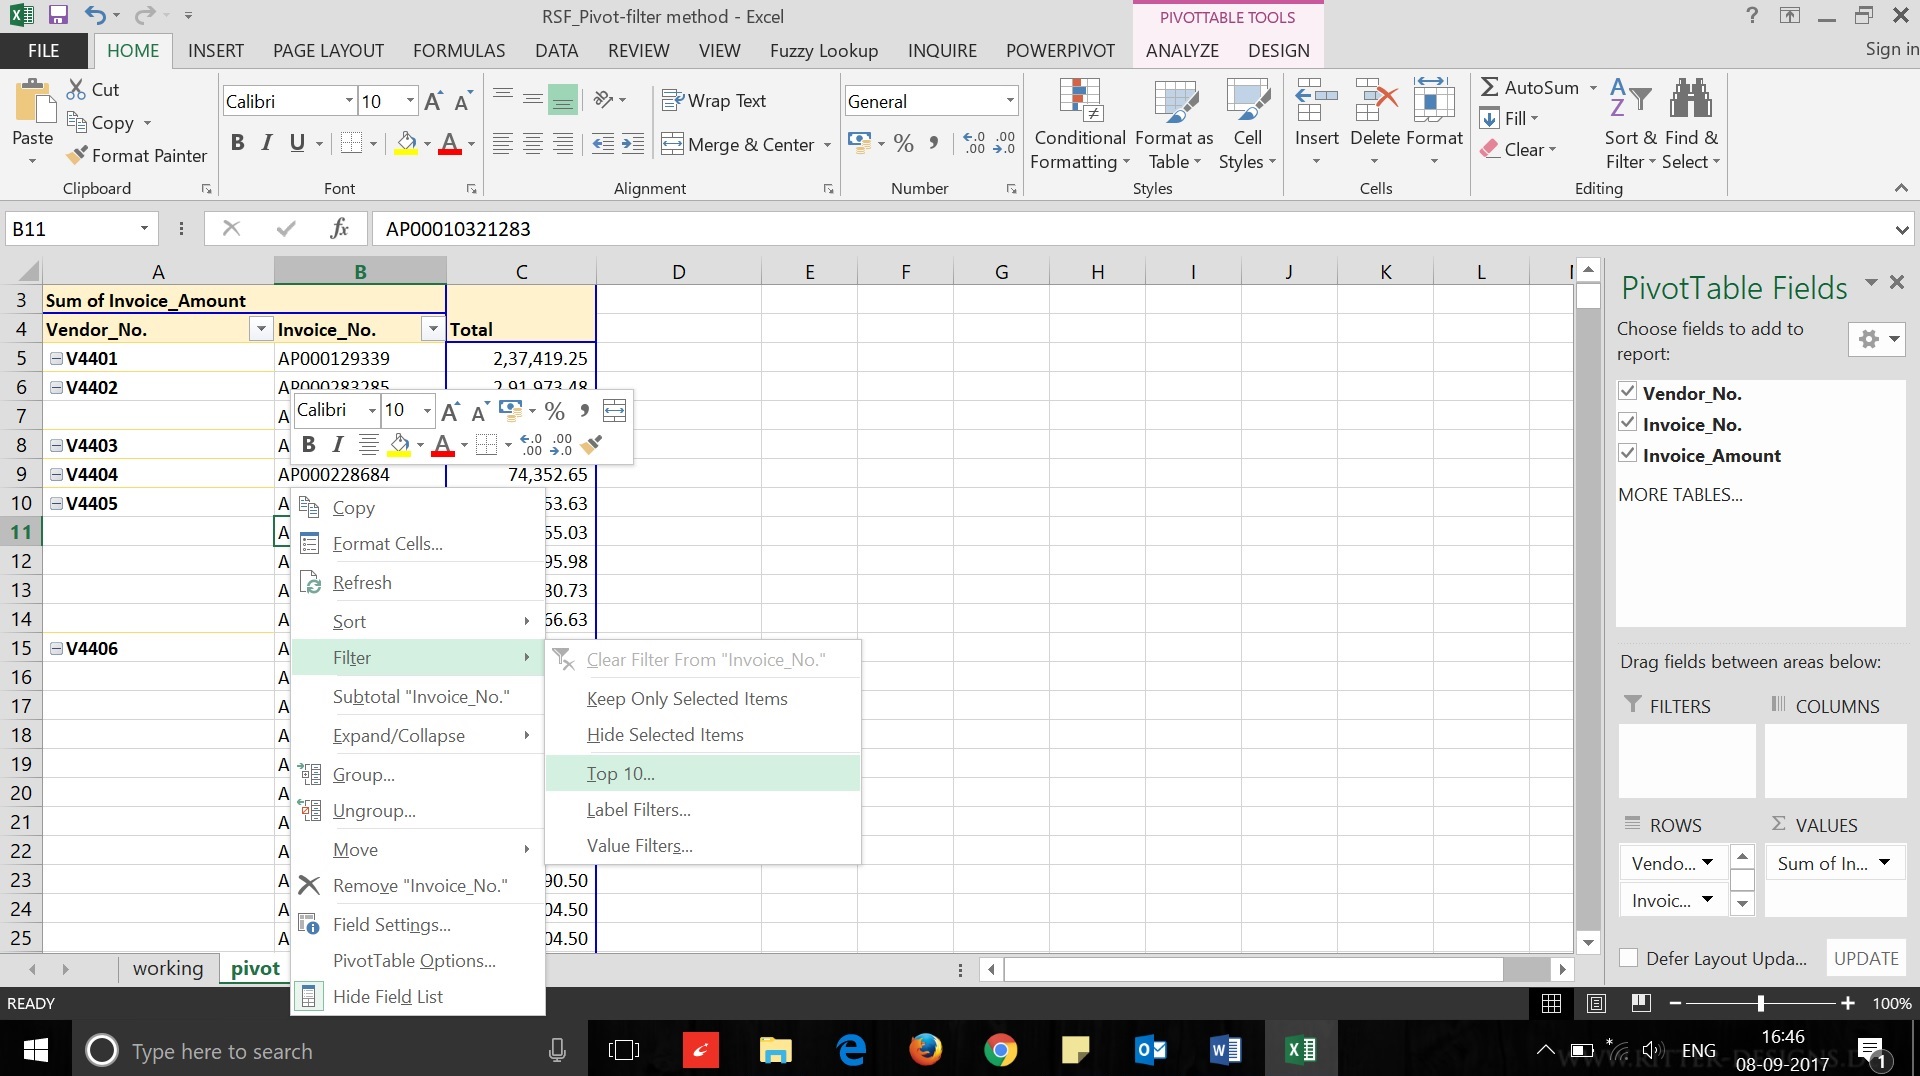Collapse the V4406 vendor group
The image size is (1920, 1076).
pos(57,649)
